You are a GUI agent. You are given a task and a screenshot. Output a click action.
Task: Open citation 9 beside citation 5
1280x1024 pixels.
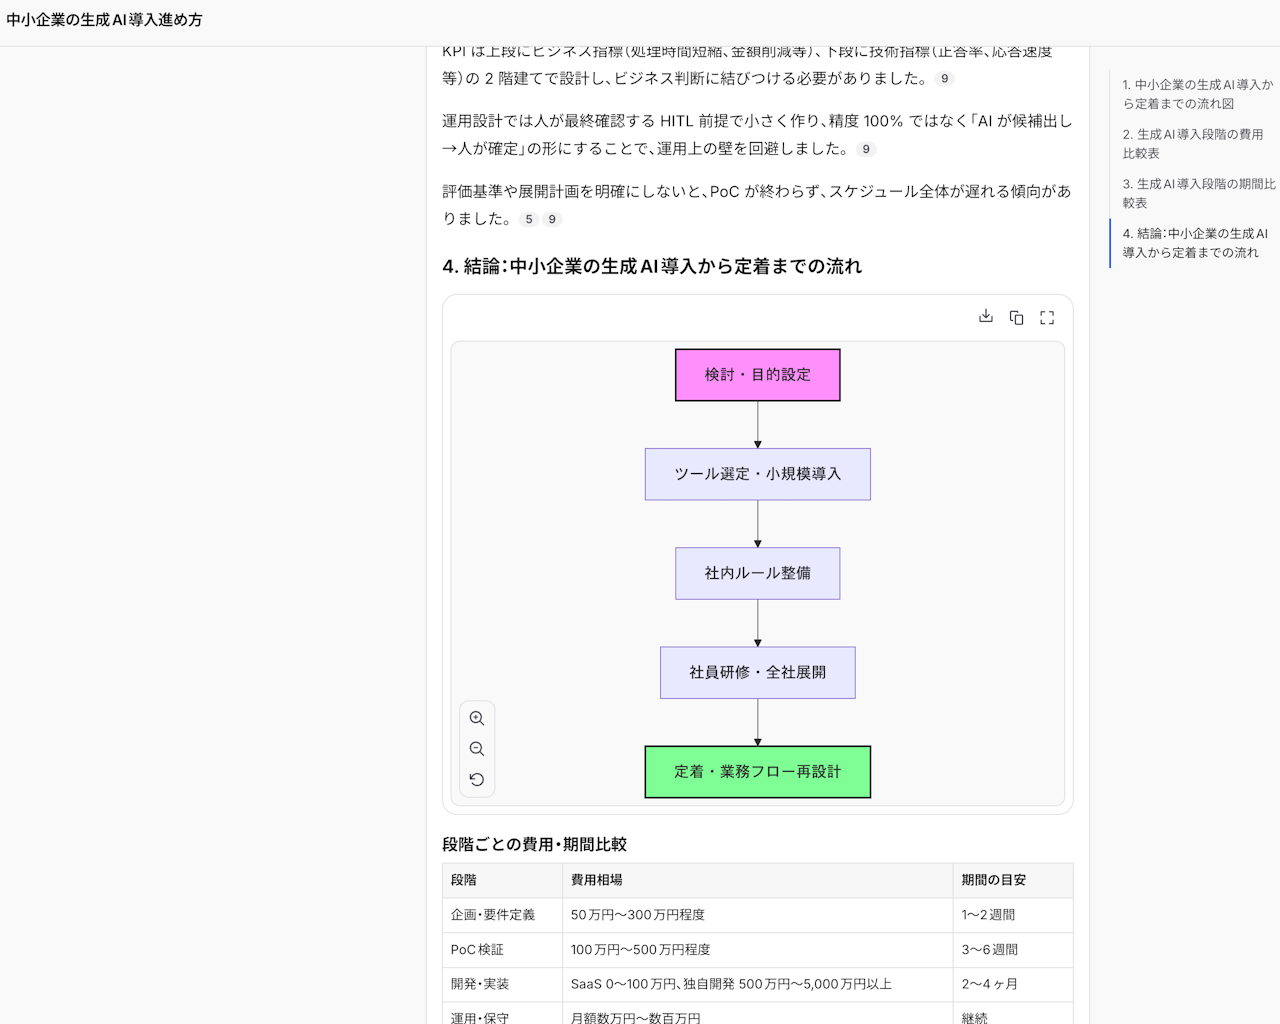552,219
